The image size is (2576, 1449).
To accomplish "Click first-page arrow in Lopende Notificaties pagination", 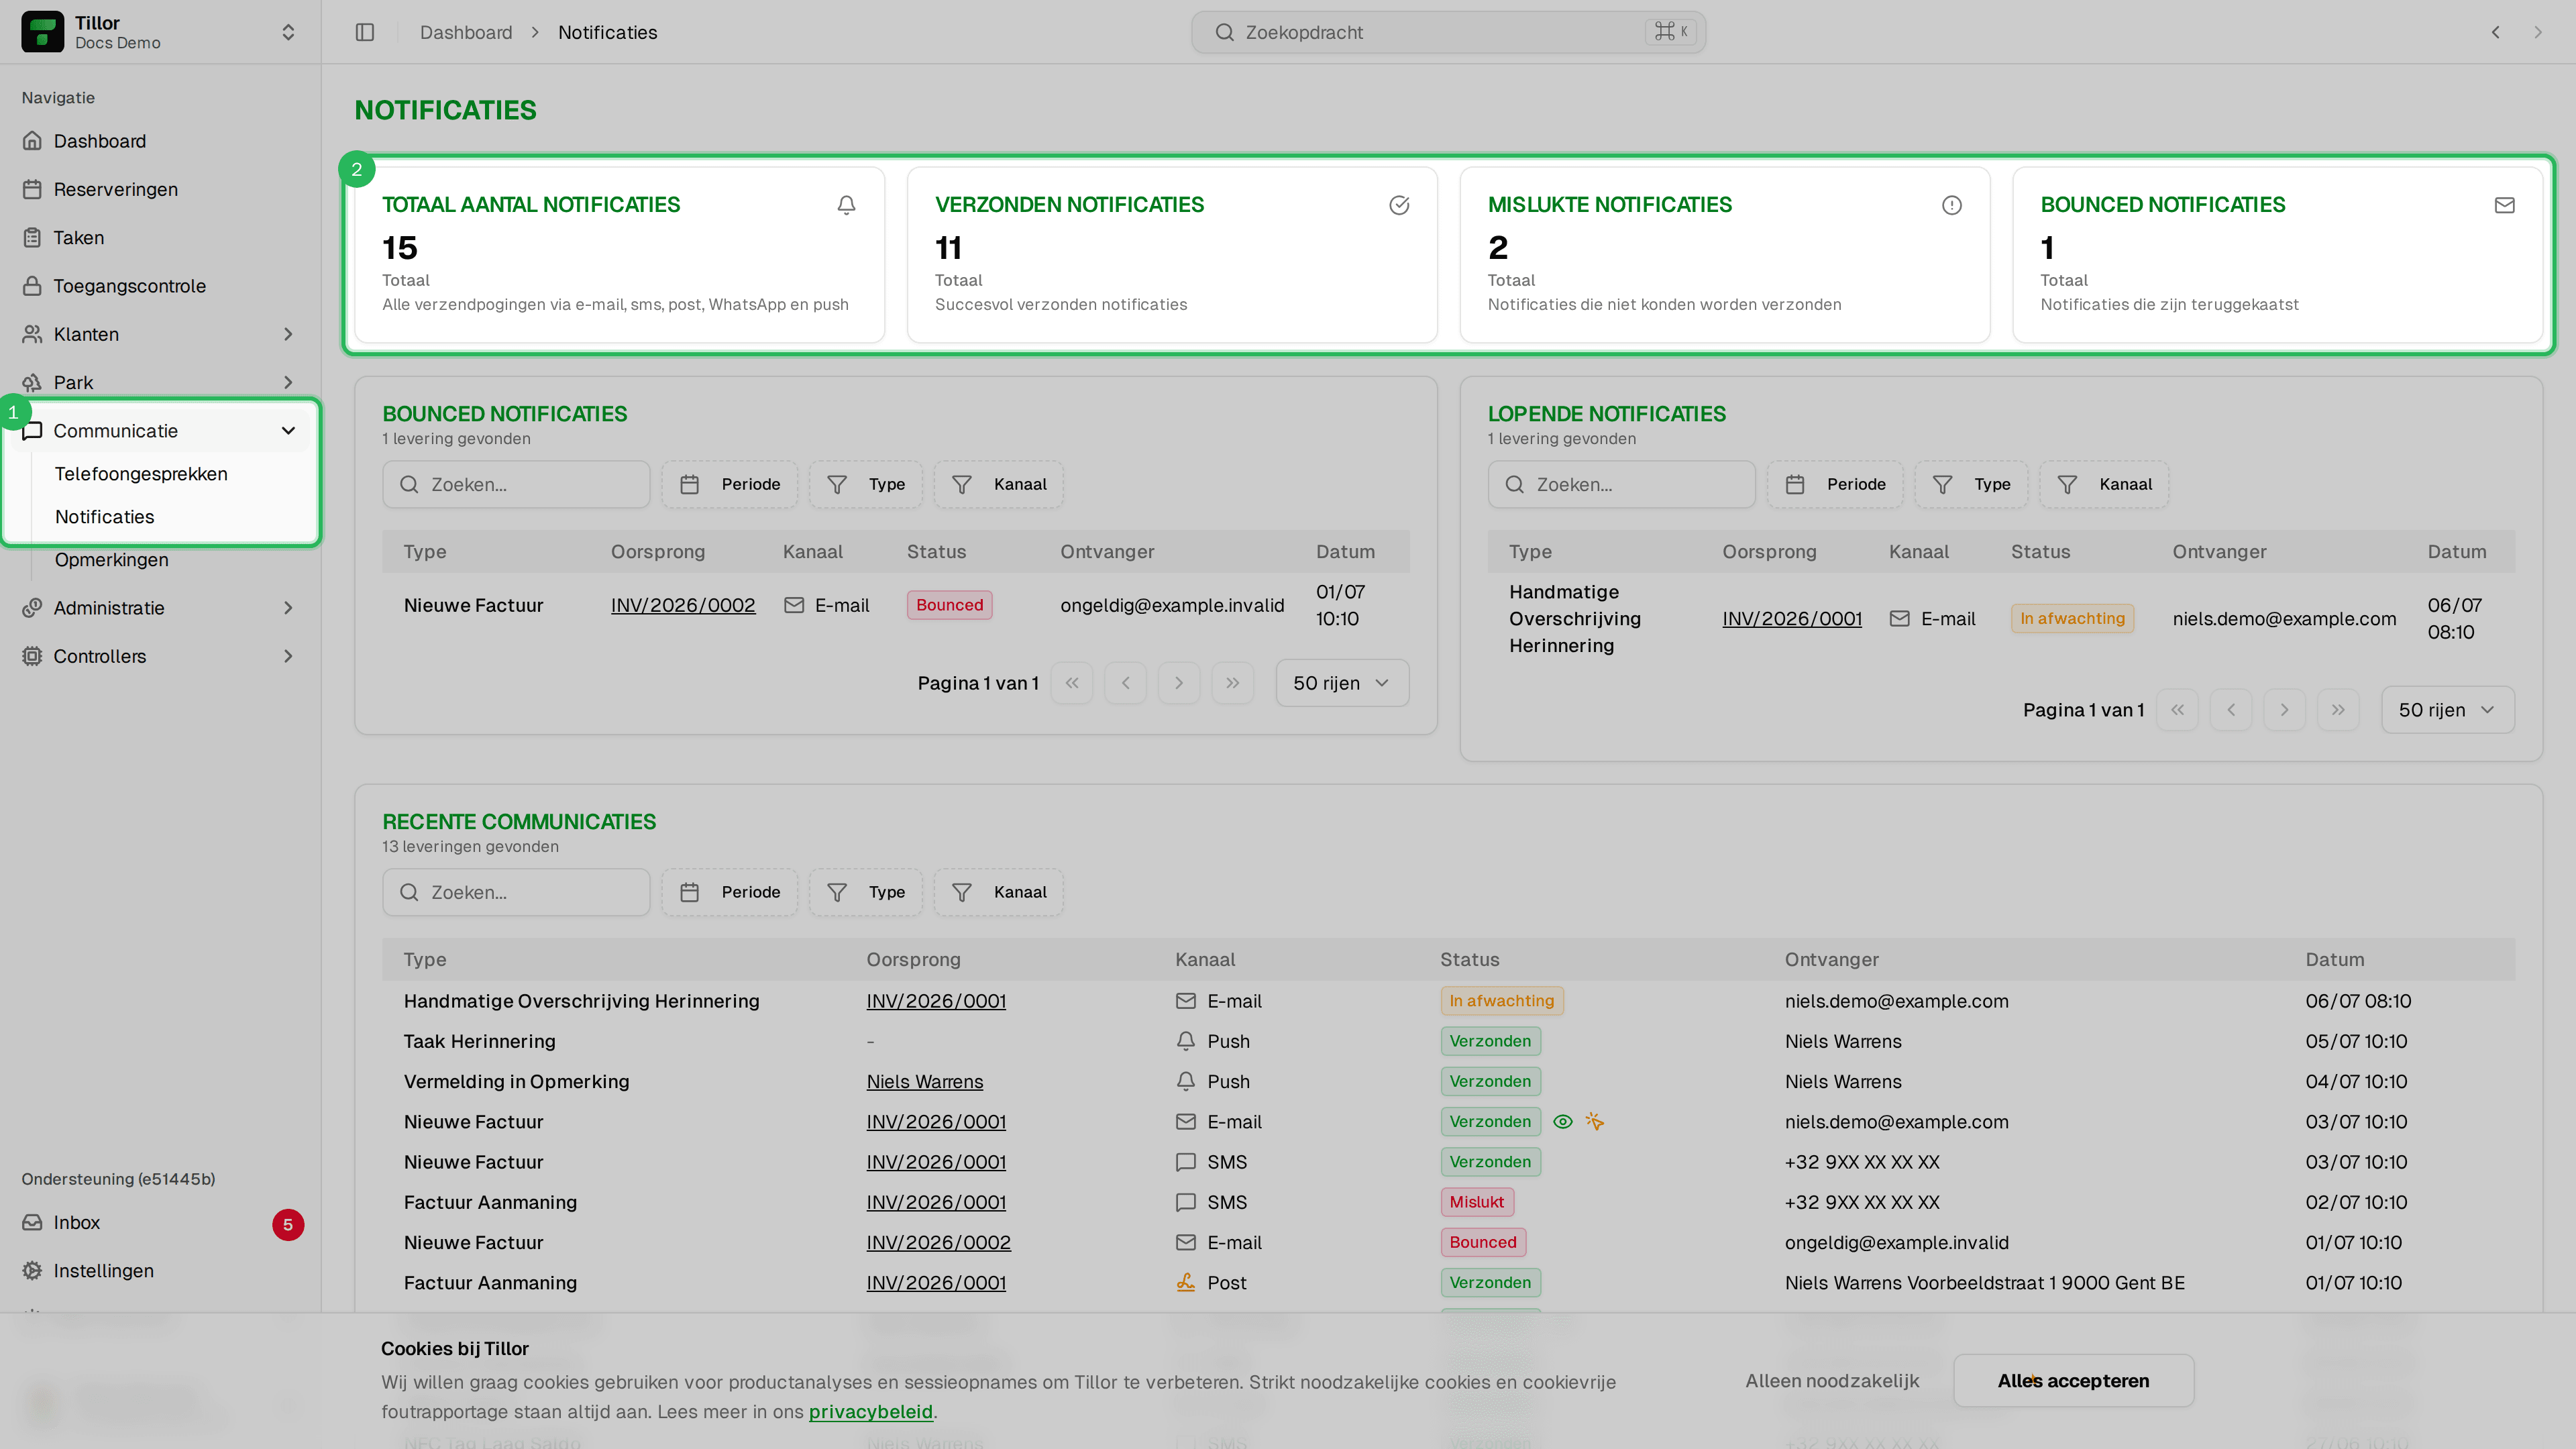I will 2177,710.
